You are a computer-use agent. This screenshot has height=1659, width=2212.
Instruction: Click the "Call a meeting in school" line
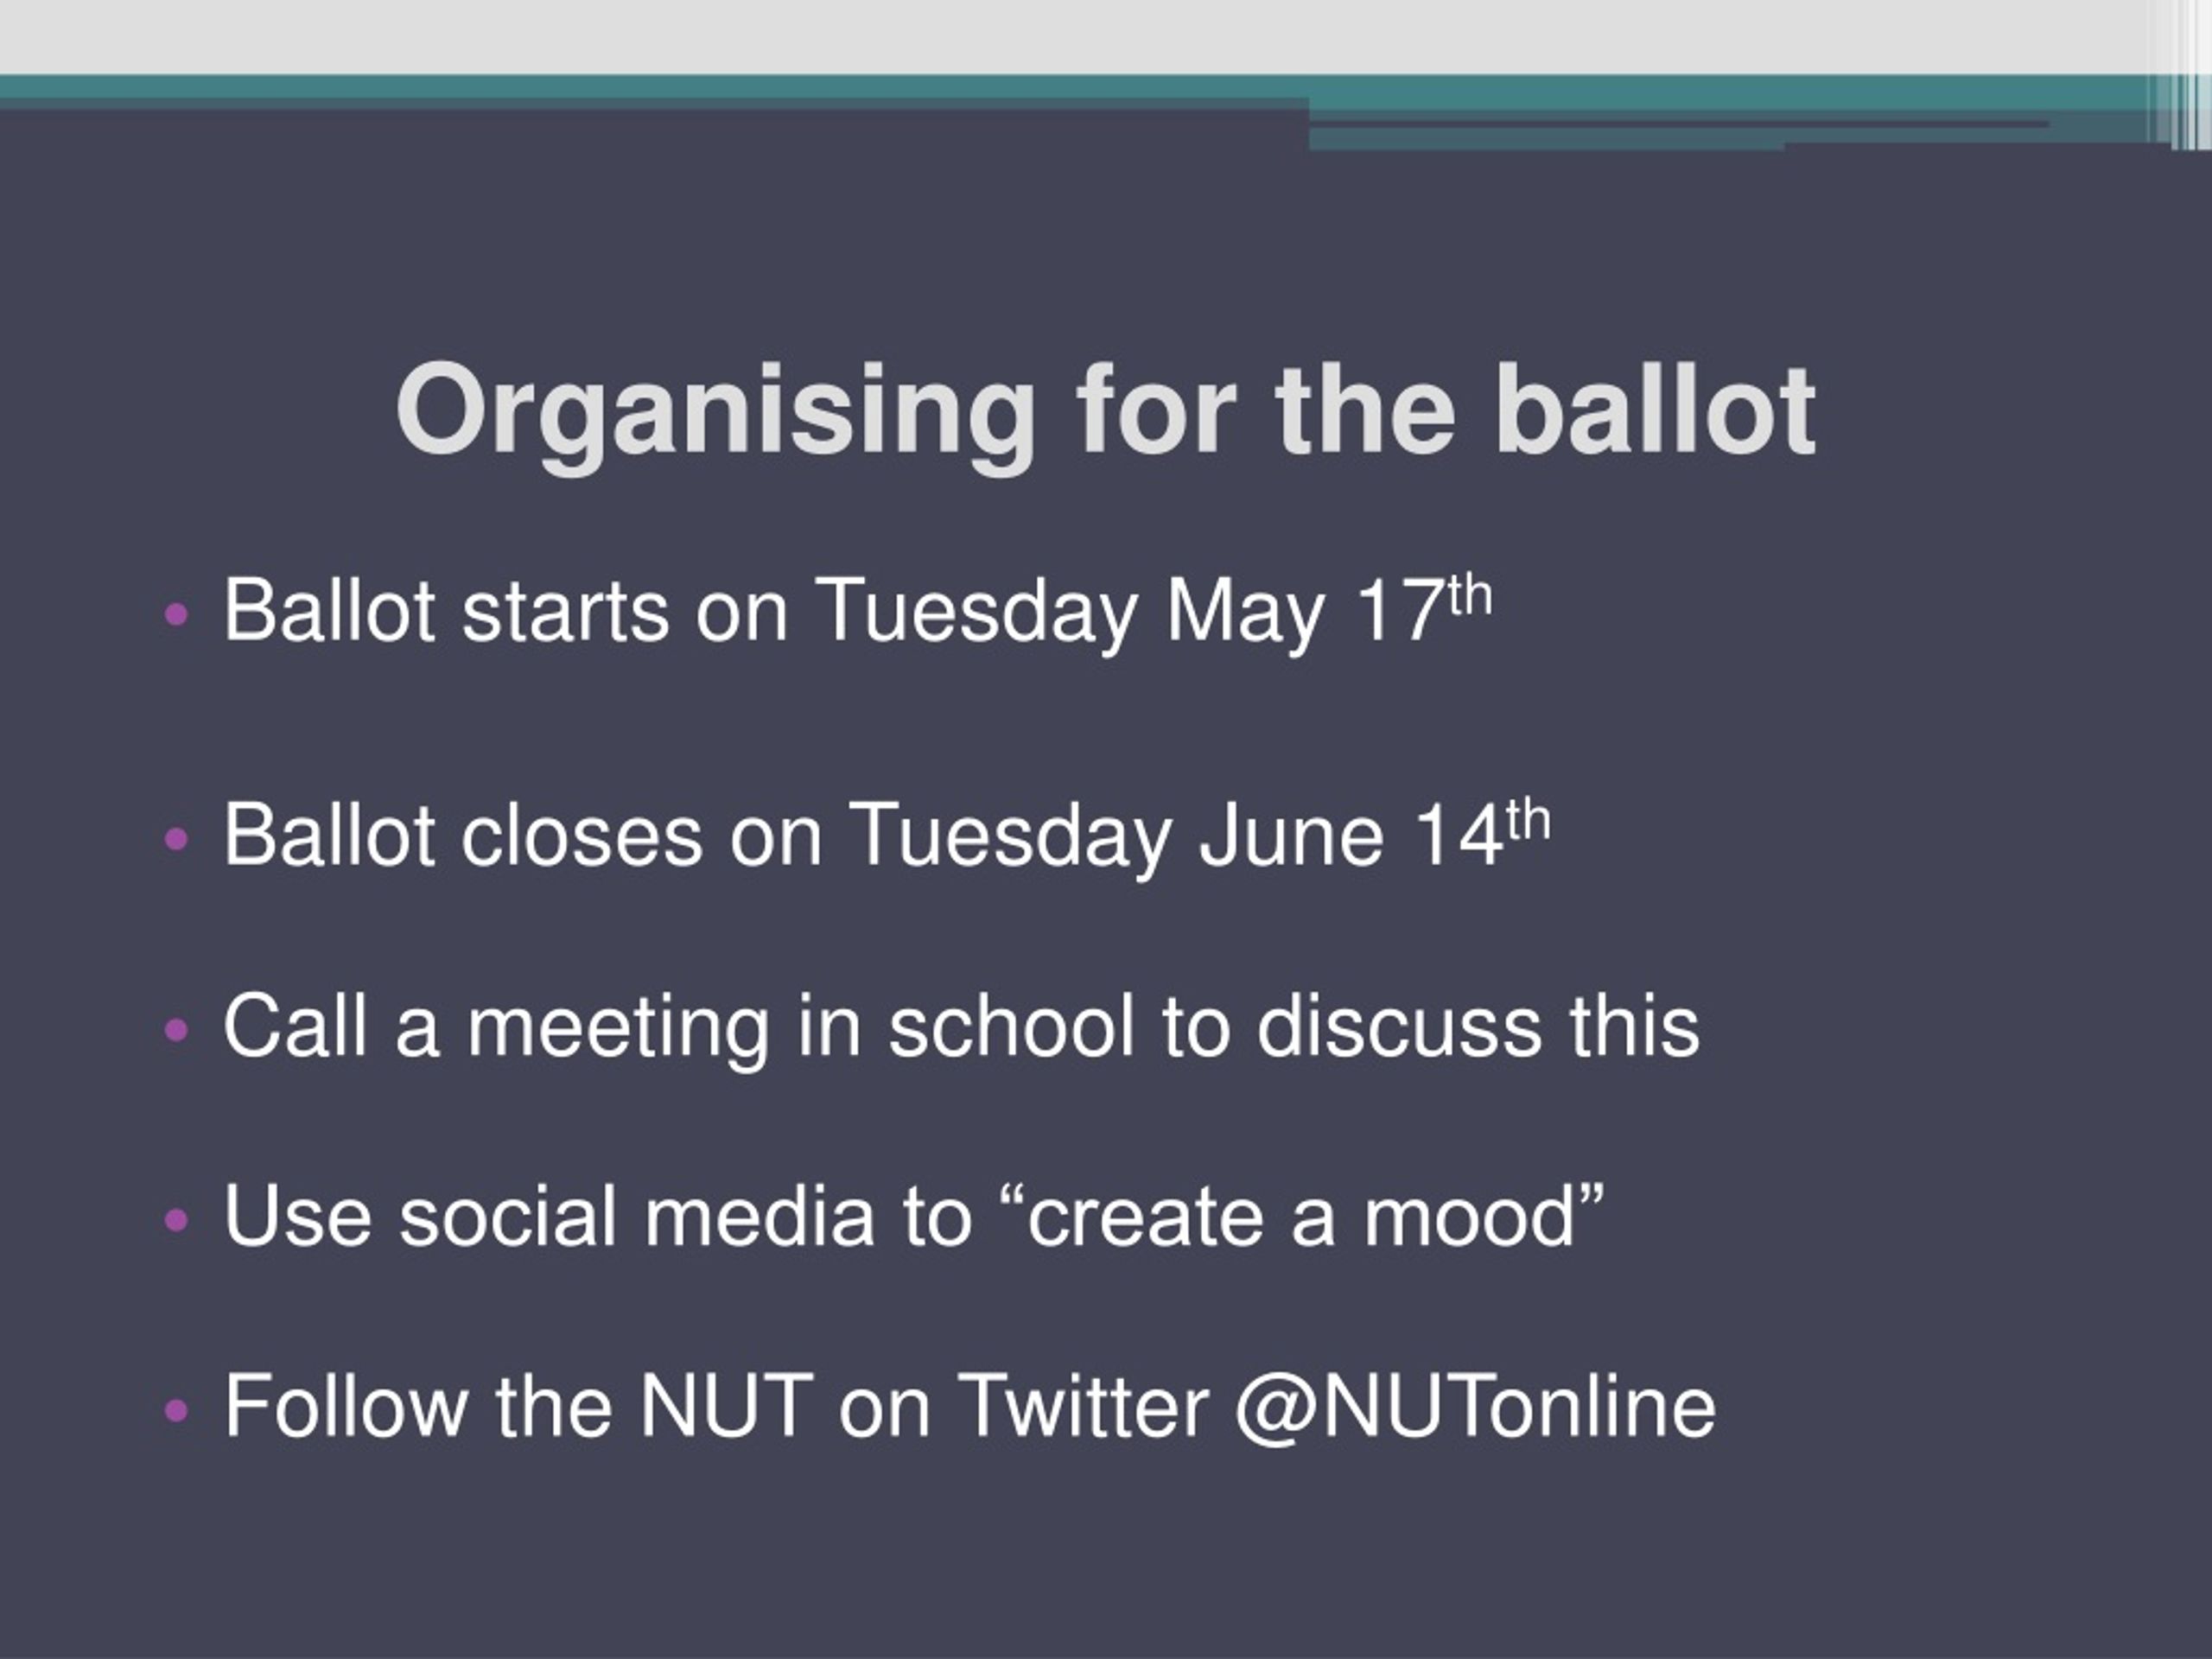[960, 1027]
